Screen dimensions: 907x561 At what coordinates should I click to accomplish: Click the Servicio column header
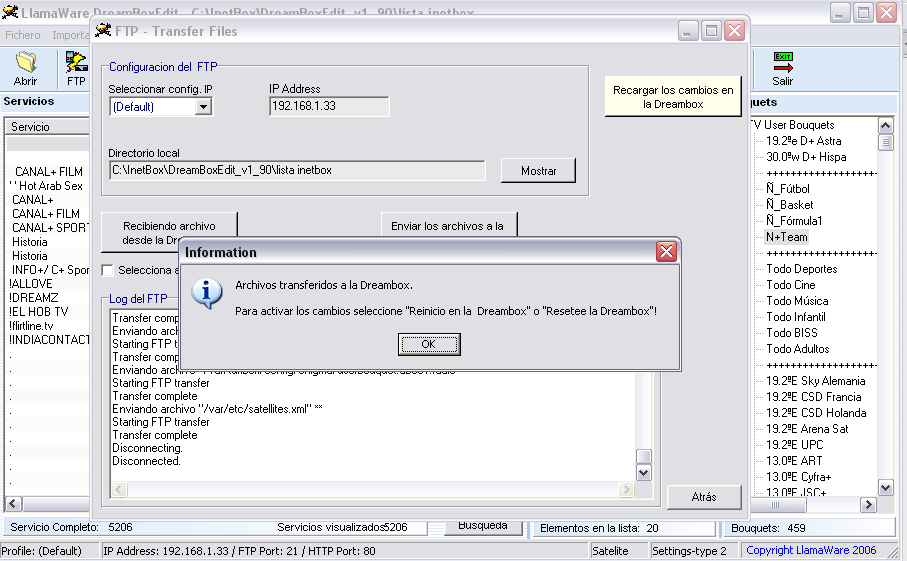48,127
